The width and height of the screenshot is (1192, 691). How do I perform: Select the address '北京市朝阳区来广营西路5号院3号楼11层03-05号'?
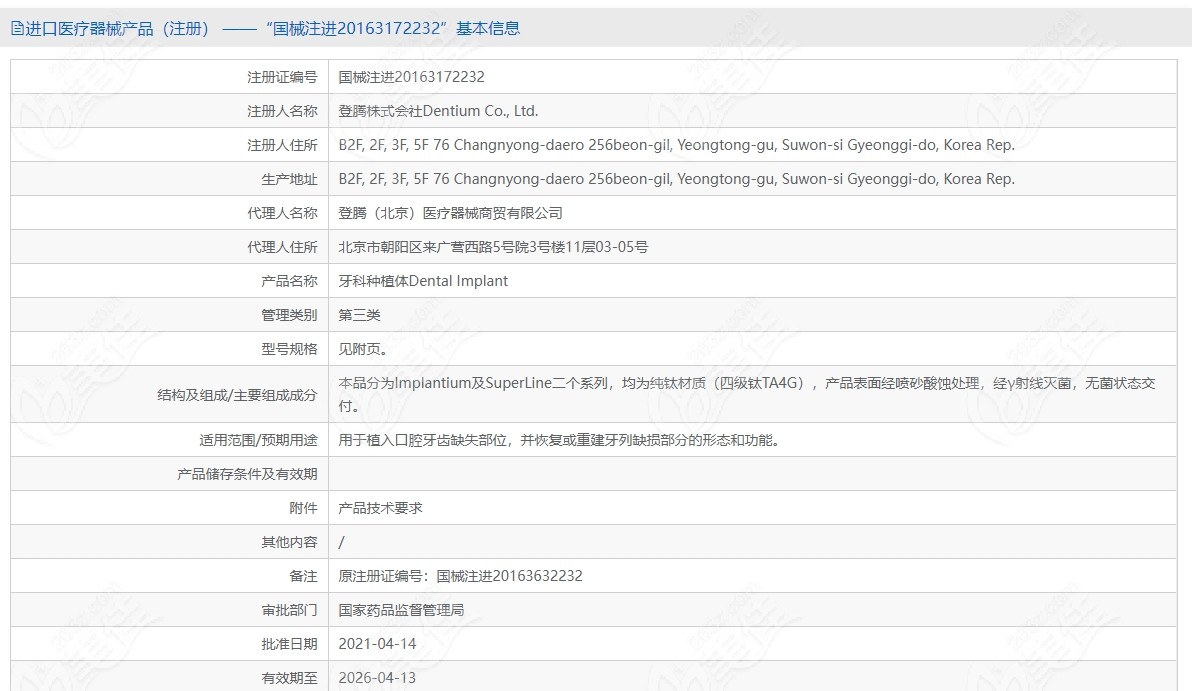[493, 247]
